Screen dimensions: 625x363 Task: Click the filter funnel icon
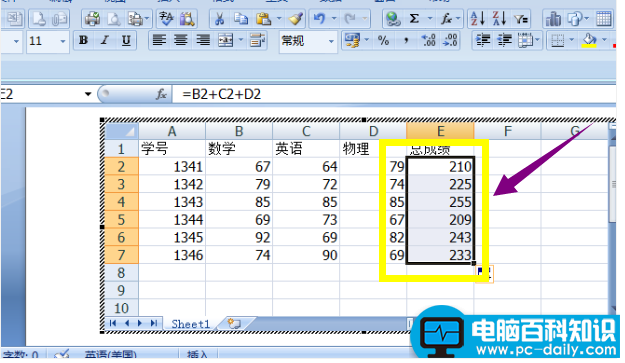(x=521, y=19)
